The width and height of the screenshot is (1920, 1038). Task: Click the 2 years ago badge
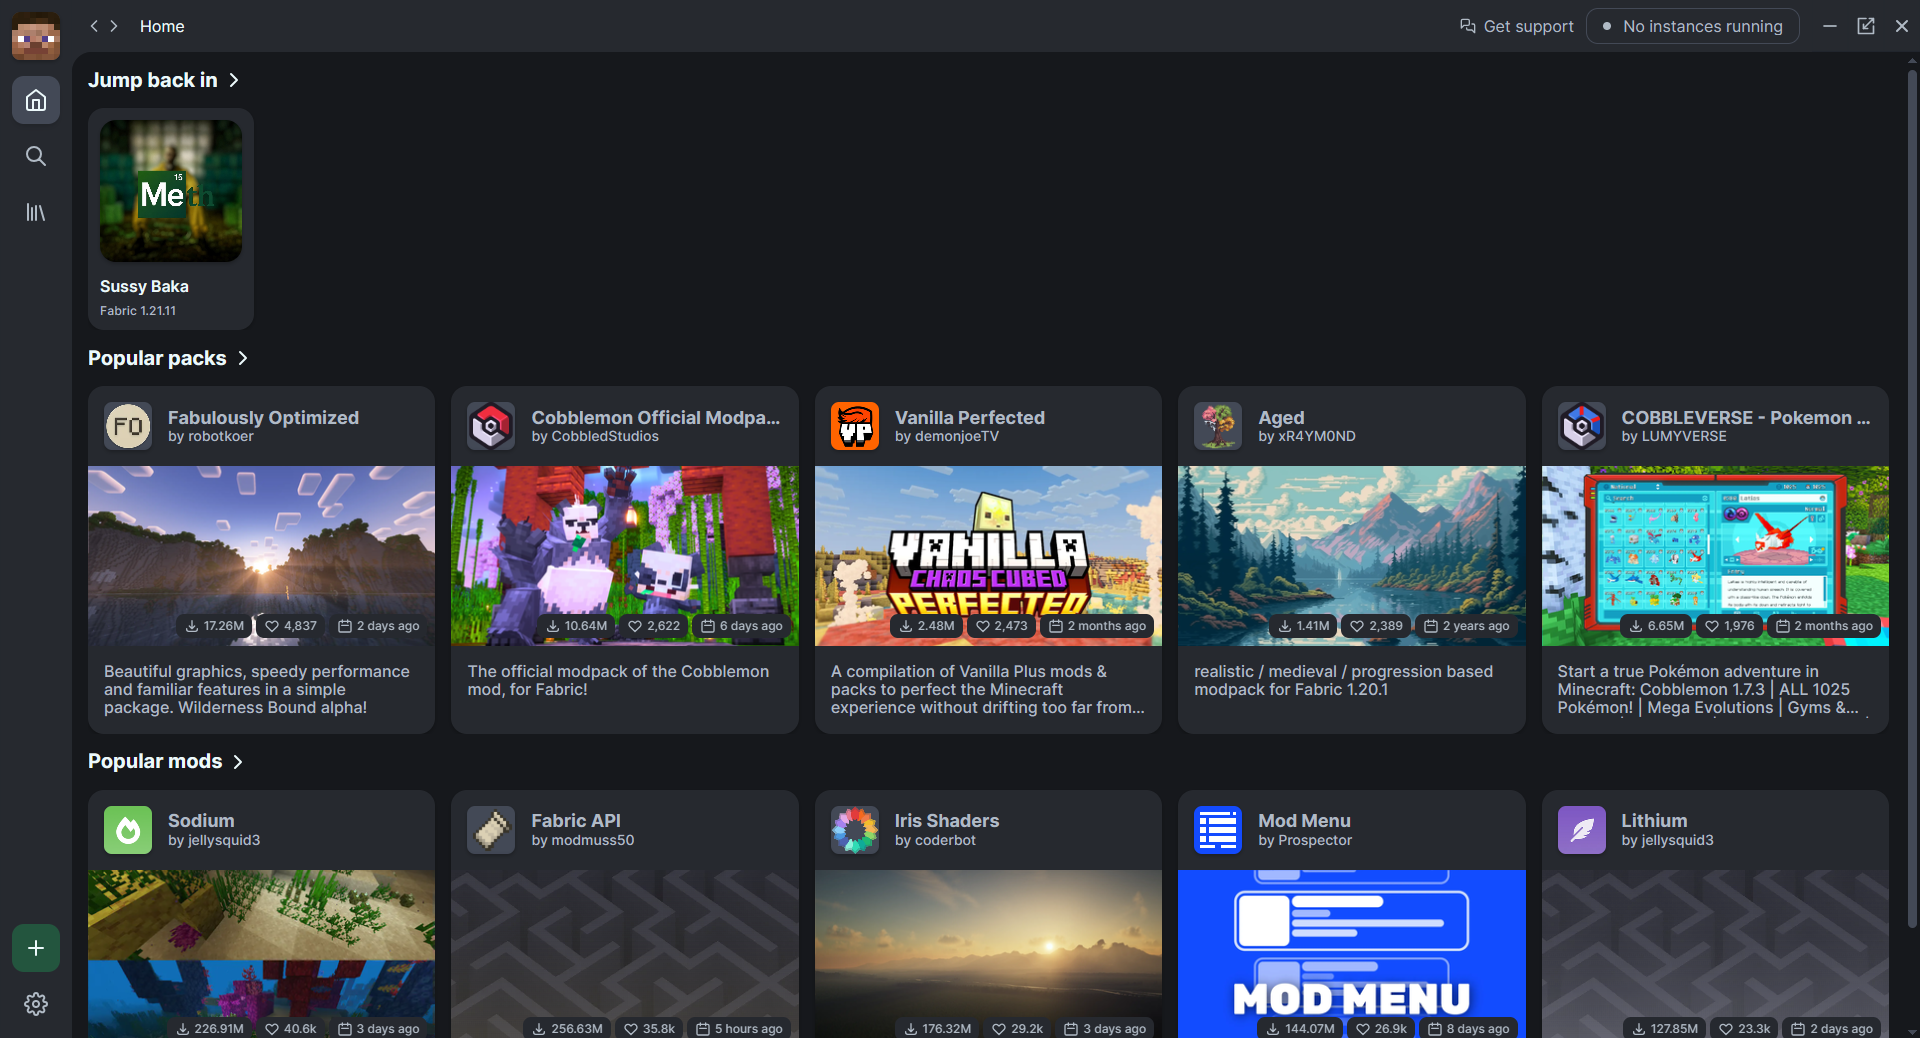pos(1466,626)
